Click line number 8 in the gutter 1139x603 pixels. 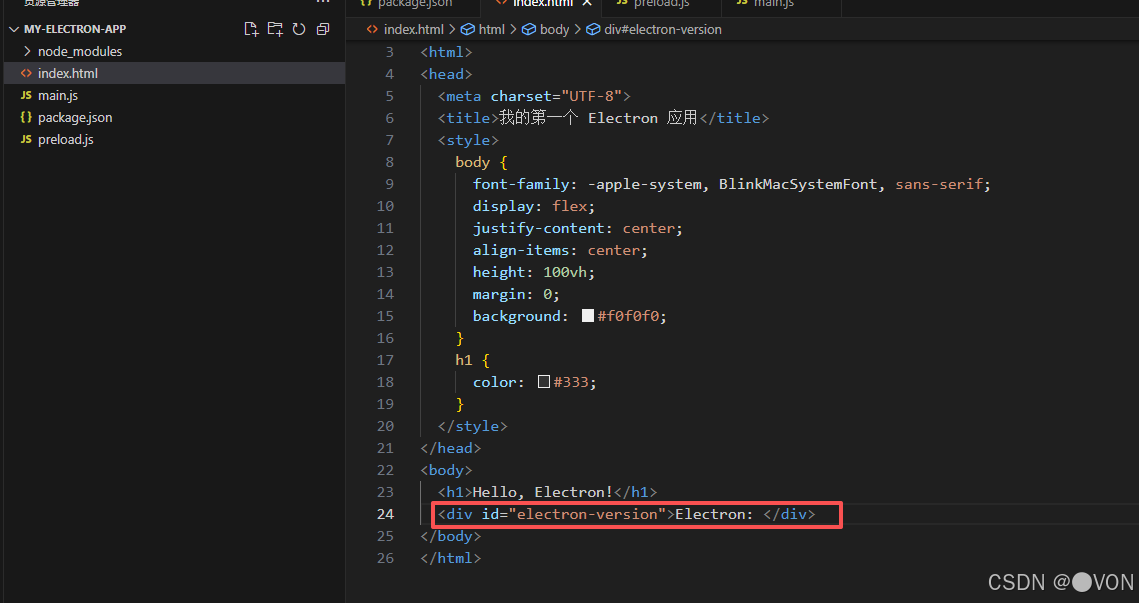tap(389, 162)
